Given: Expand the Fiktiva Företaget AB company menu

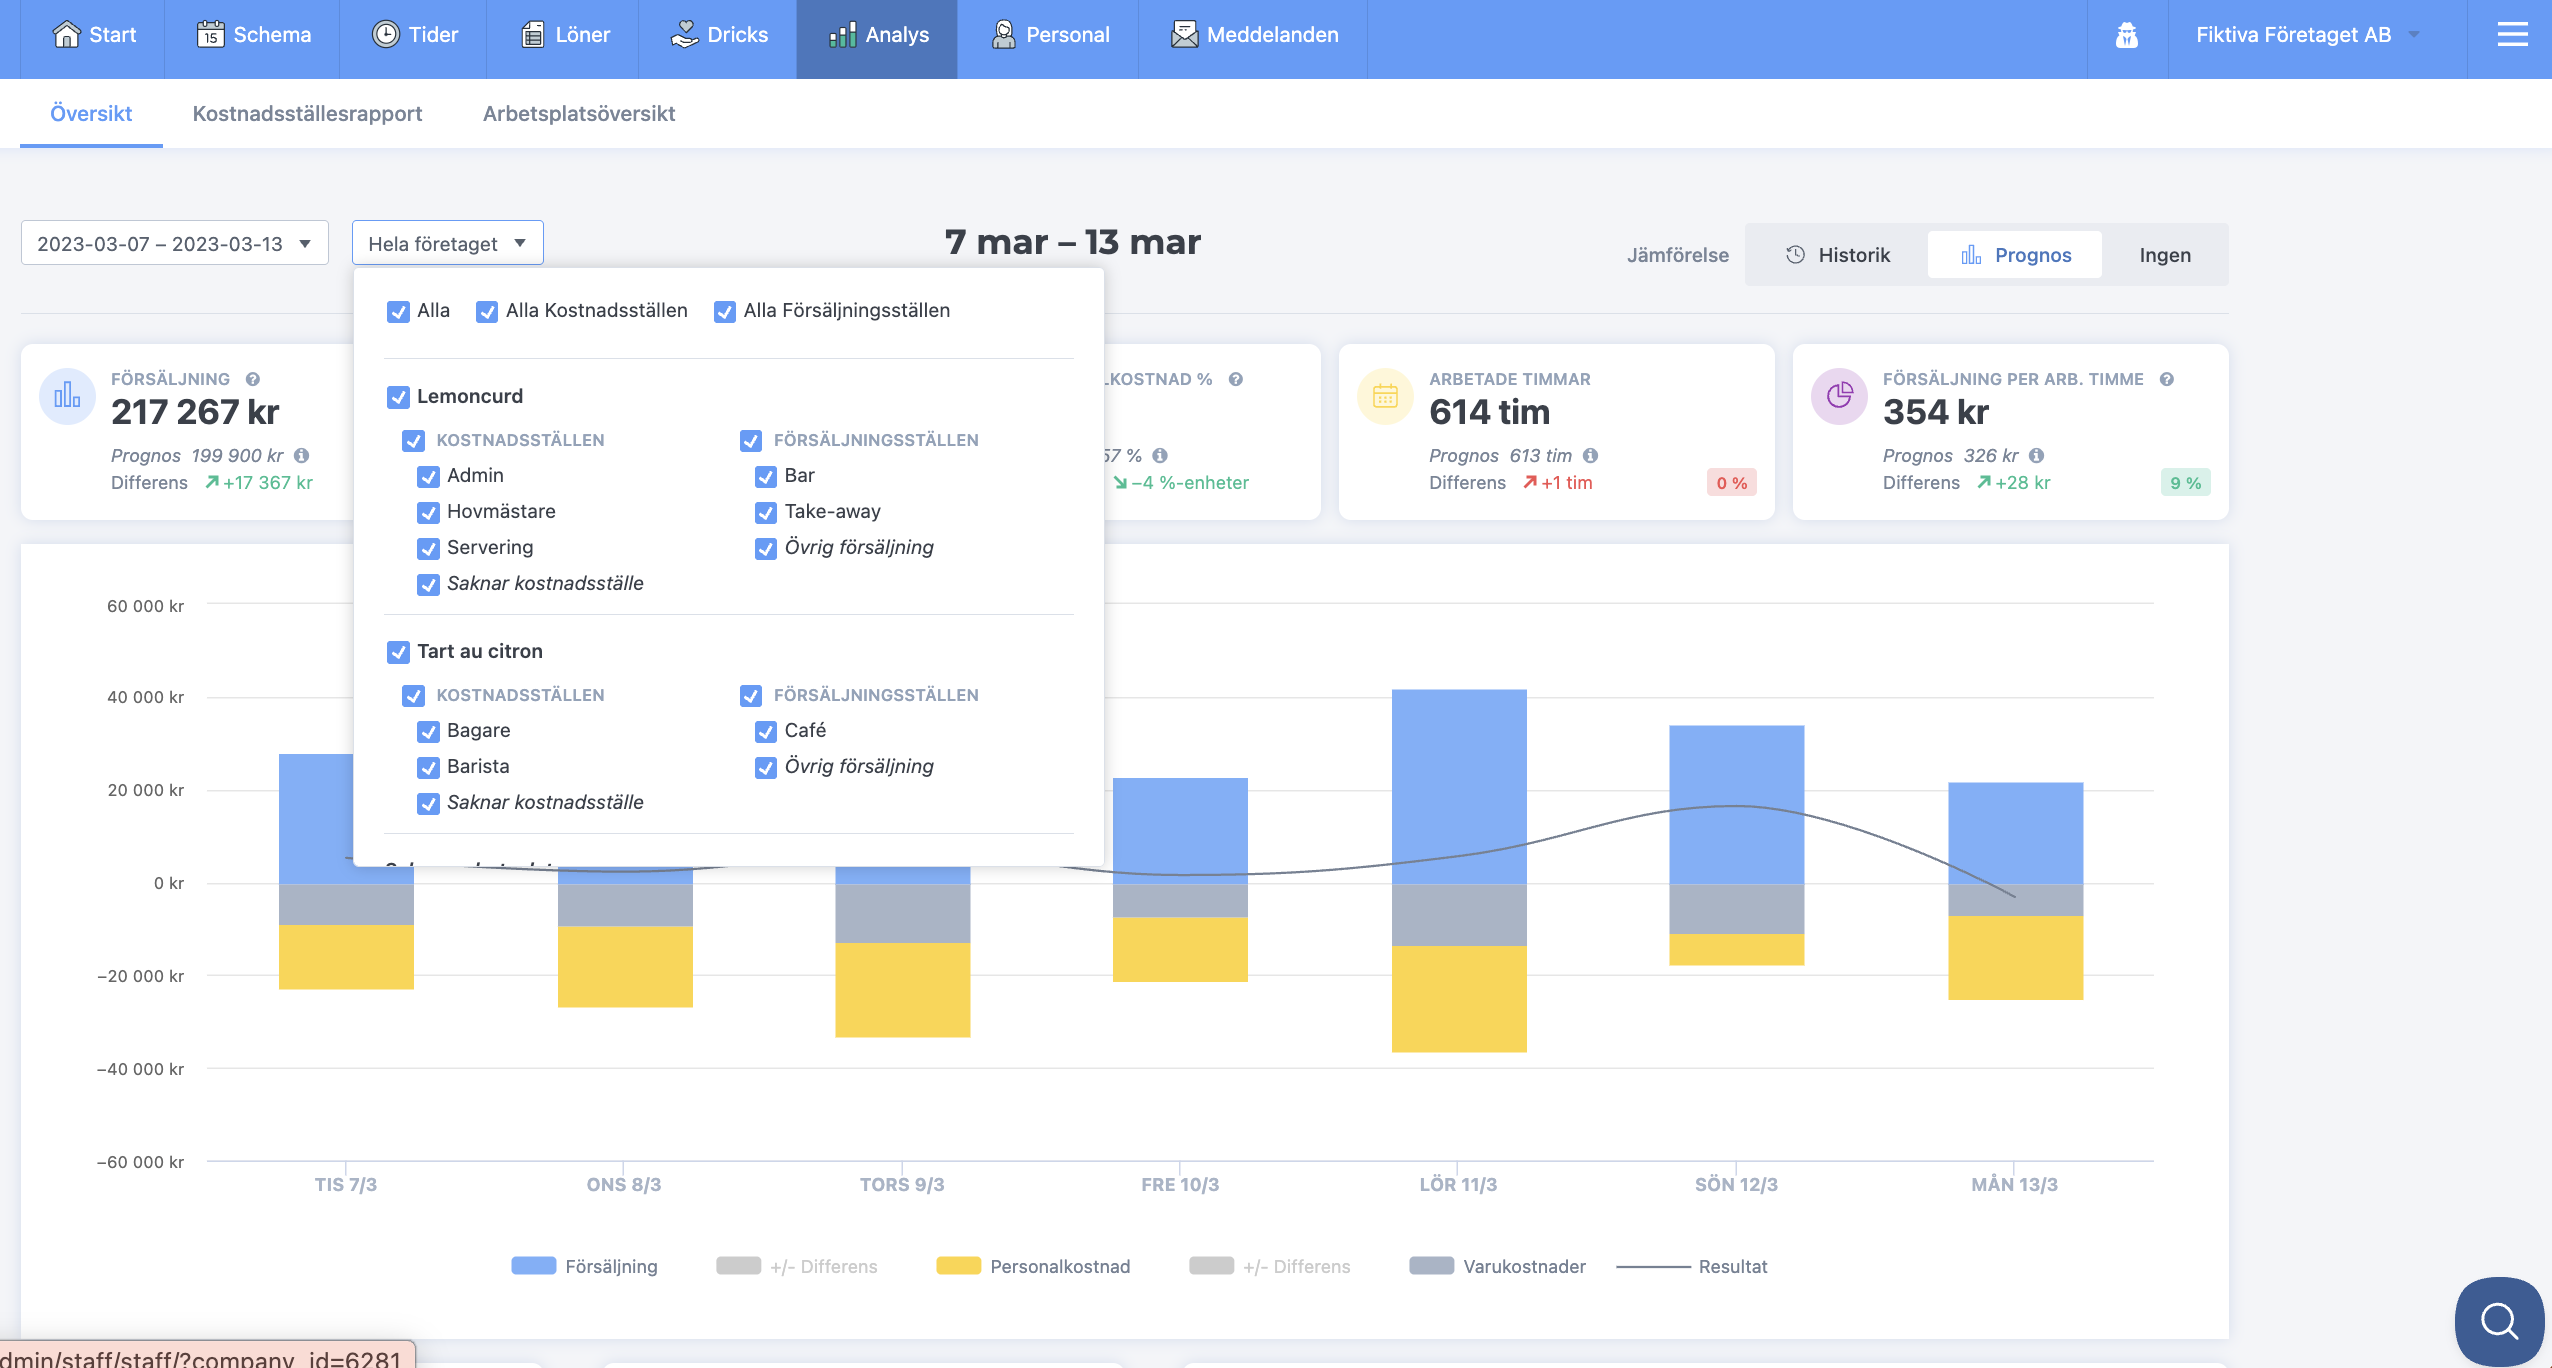Looking at the screenshot, I should pyautogui.click(x=2305, y=36).
